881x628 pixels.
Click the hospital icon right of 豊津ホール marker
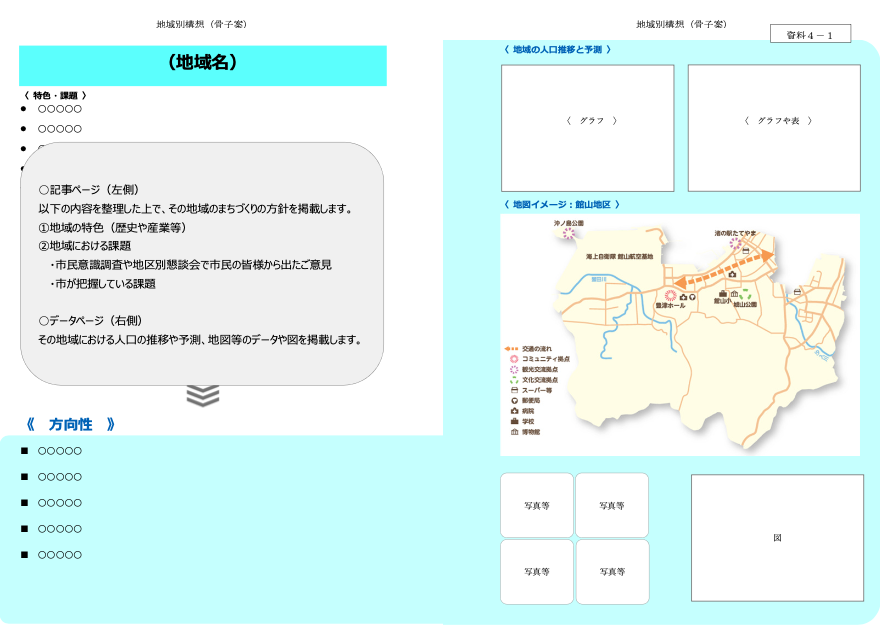[x=684, y=297]
